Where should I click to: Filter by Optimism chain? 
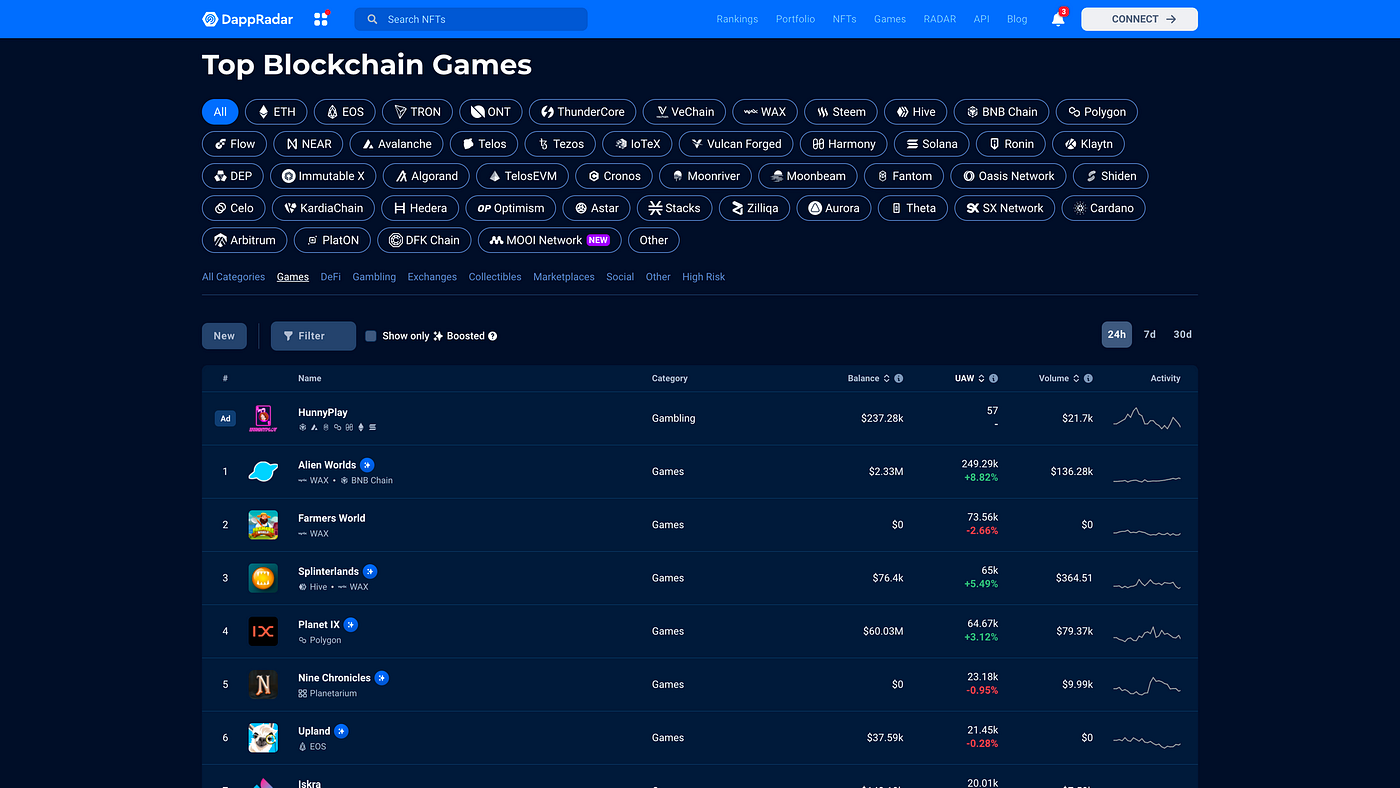[511, 208]
